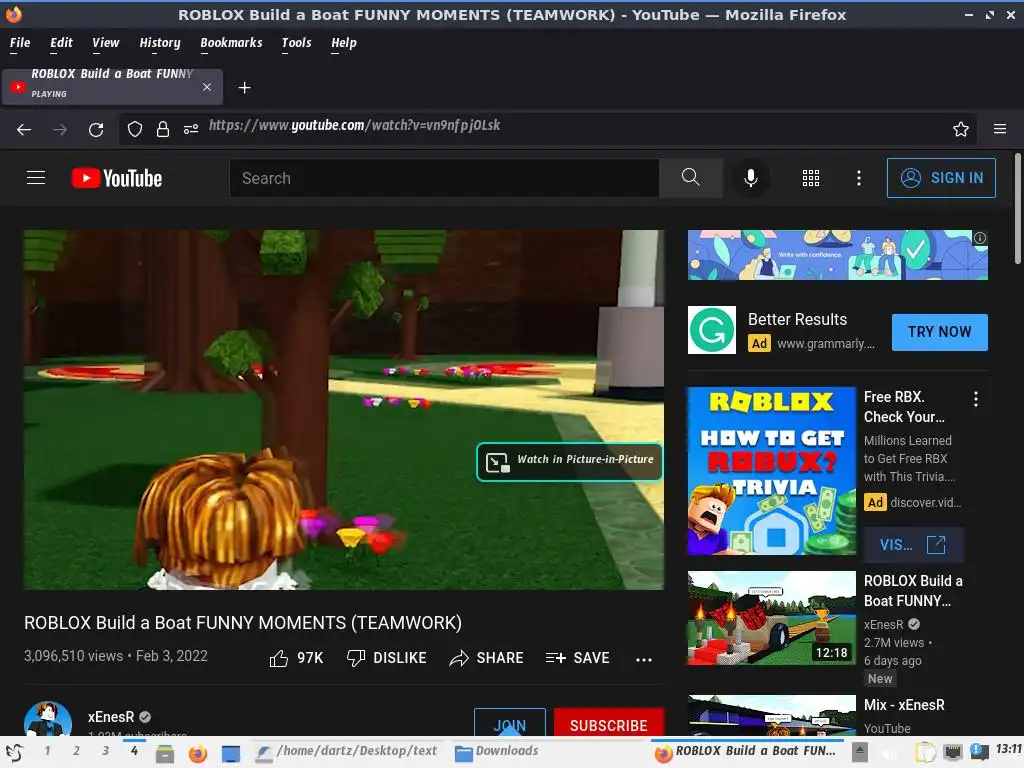The width and height of the screenshot is (1024, 768).
Task: Open www.grammarly ad link
Action: (825, 344)
